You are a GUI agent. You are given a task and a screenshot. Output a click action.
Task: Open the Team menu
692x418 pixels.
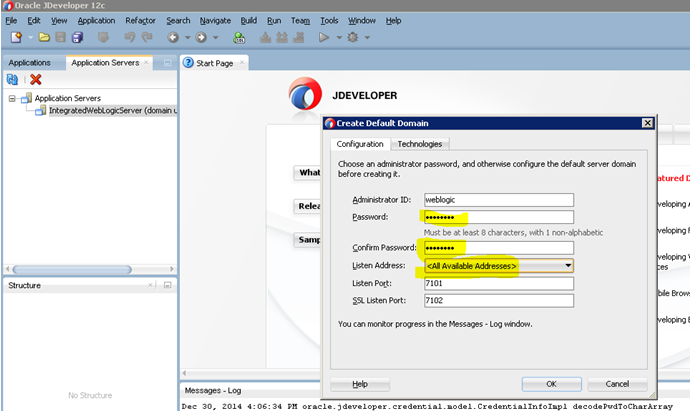pos(300,20)
